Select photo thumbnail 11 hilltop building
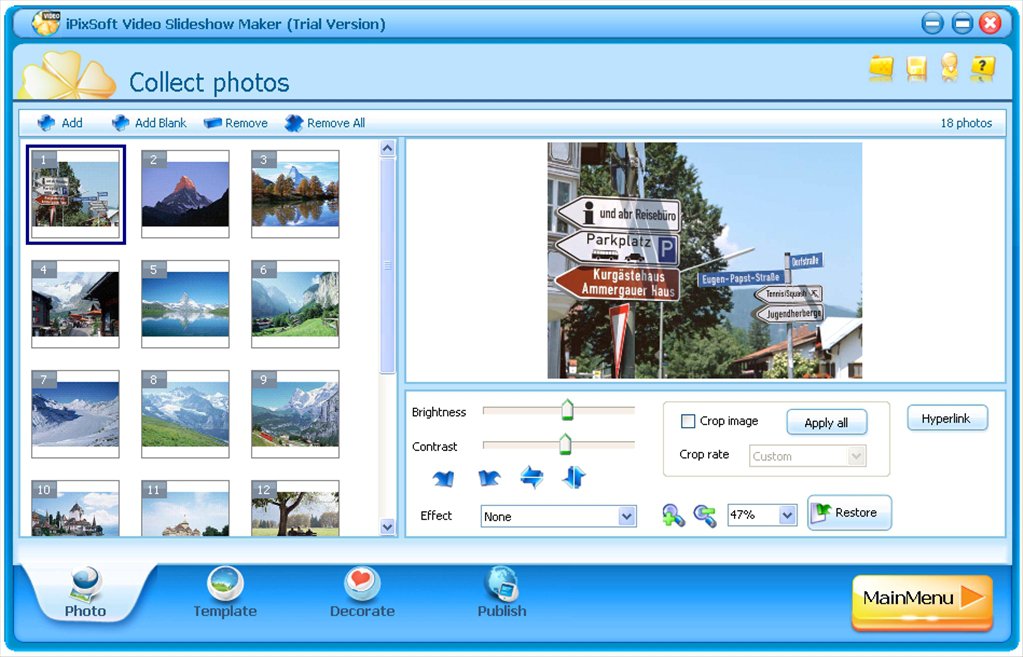 tap(185, 508)
